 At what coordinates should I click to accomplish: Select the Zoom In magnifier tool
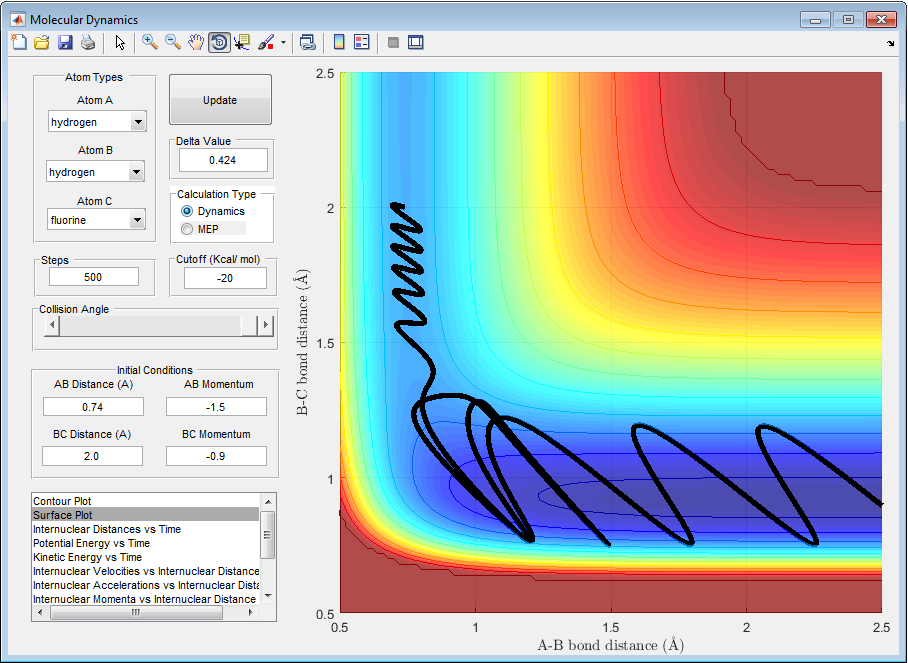pyautogui.click(x=150, y=42)
